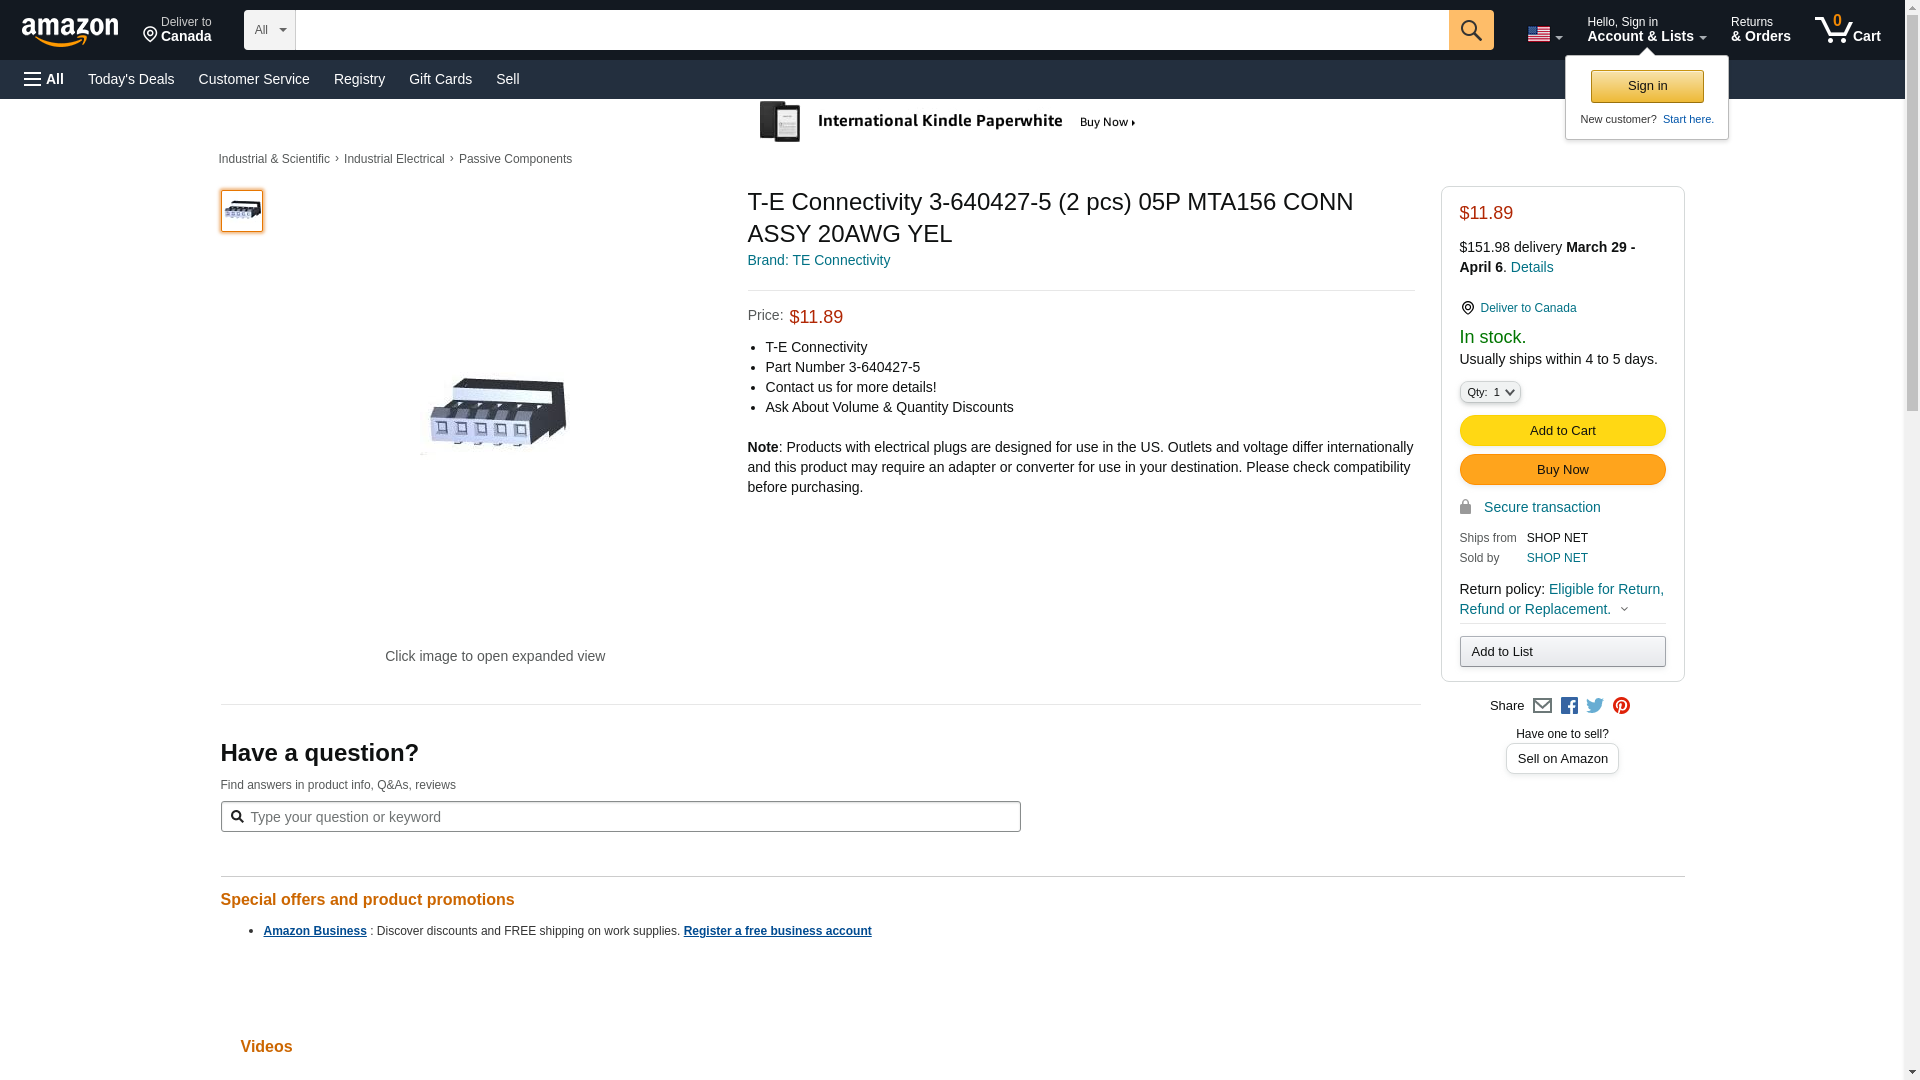Image resolution: width=1920 pixels, height=1080 pixels.
Task: Share product on Facebook
Action: coord(1569,706)
